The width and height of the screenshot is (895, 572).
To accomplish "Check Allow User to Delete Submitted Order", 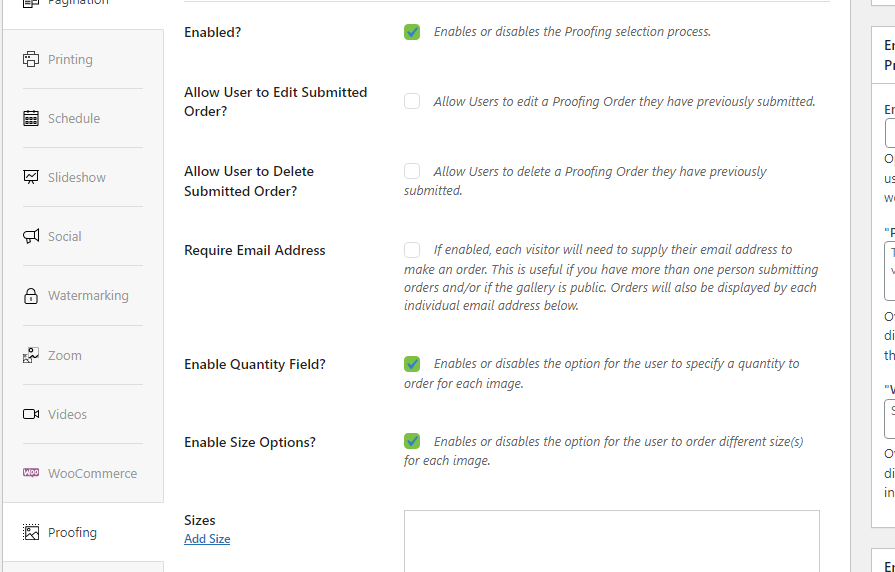I will pyautogui.click(x=412, y=171).
